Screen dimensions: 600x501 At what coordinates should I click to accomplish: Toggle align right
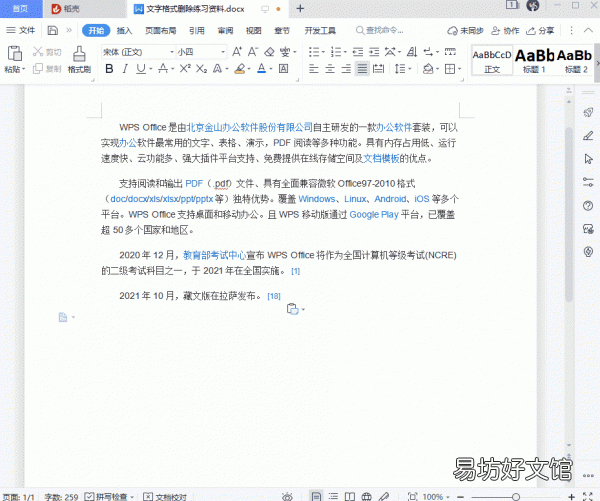[346, 69]
